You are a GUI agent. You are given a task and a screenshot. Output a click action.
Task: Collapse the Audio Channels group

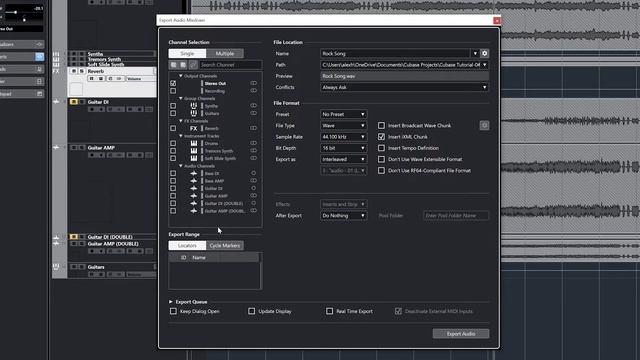click(181, 166)
